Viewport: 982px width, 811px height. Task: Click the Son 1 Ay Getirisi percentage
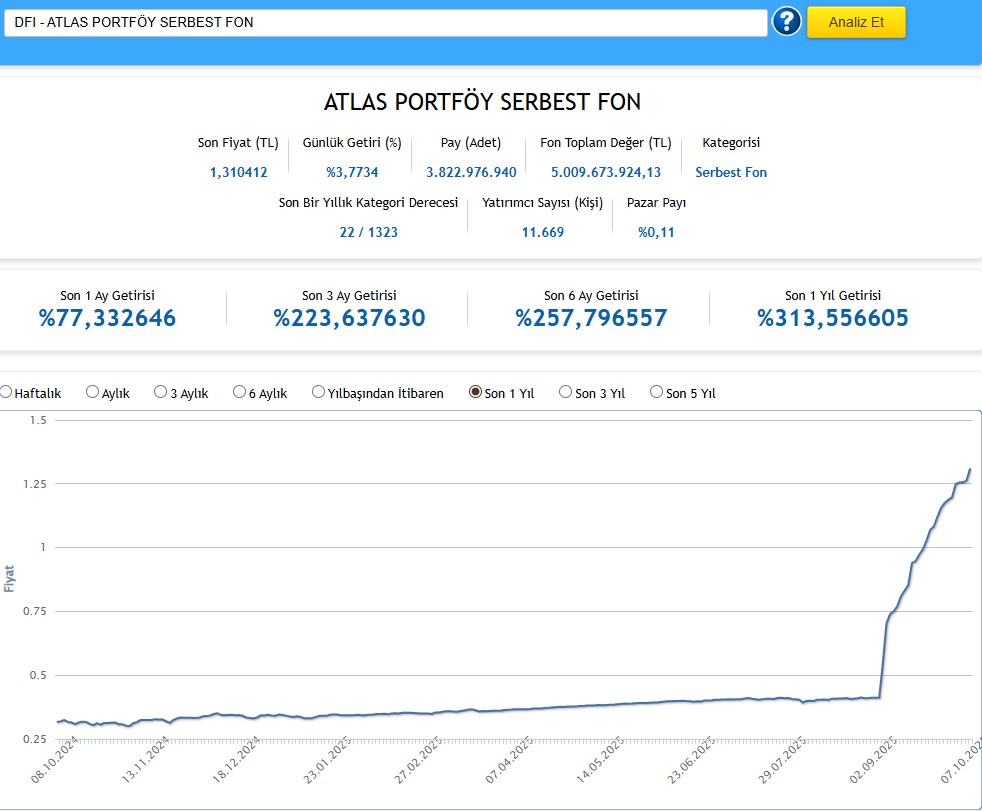click(107, 318)
